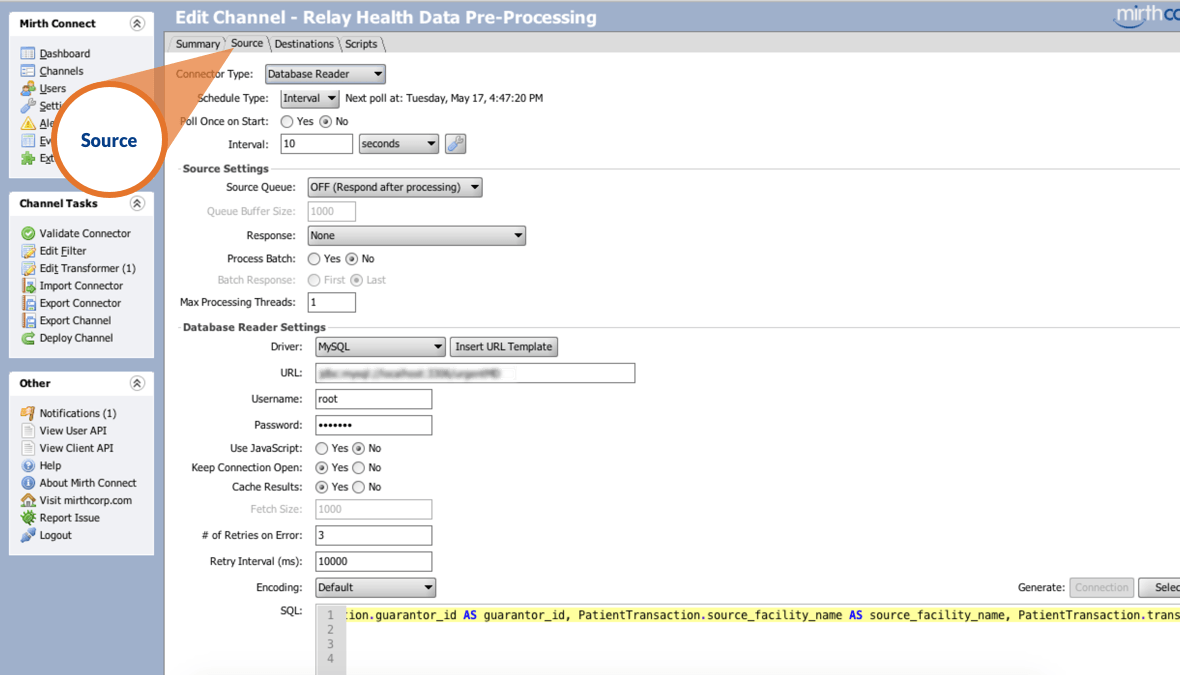The image size is (1180, 675).
Task: Click the Export Connector task link
Action: (81, 303)
